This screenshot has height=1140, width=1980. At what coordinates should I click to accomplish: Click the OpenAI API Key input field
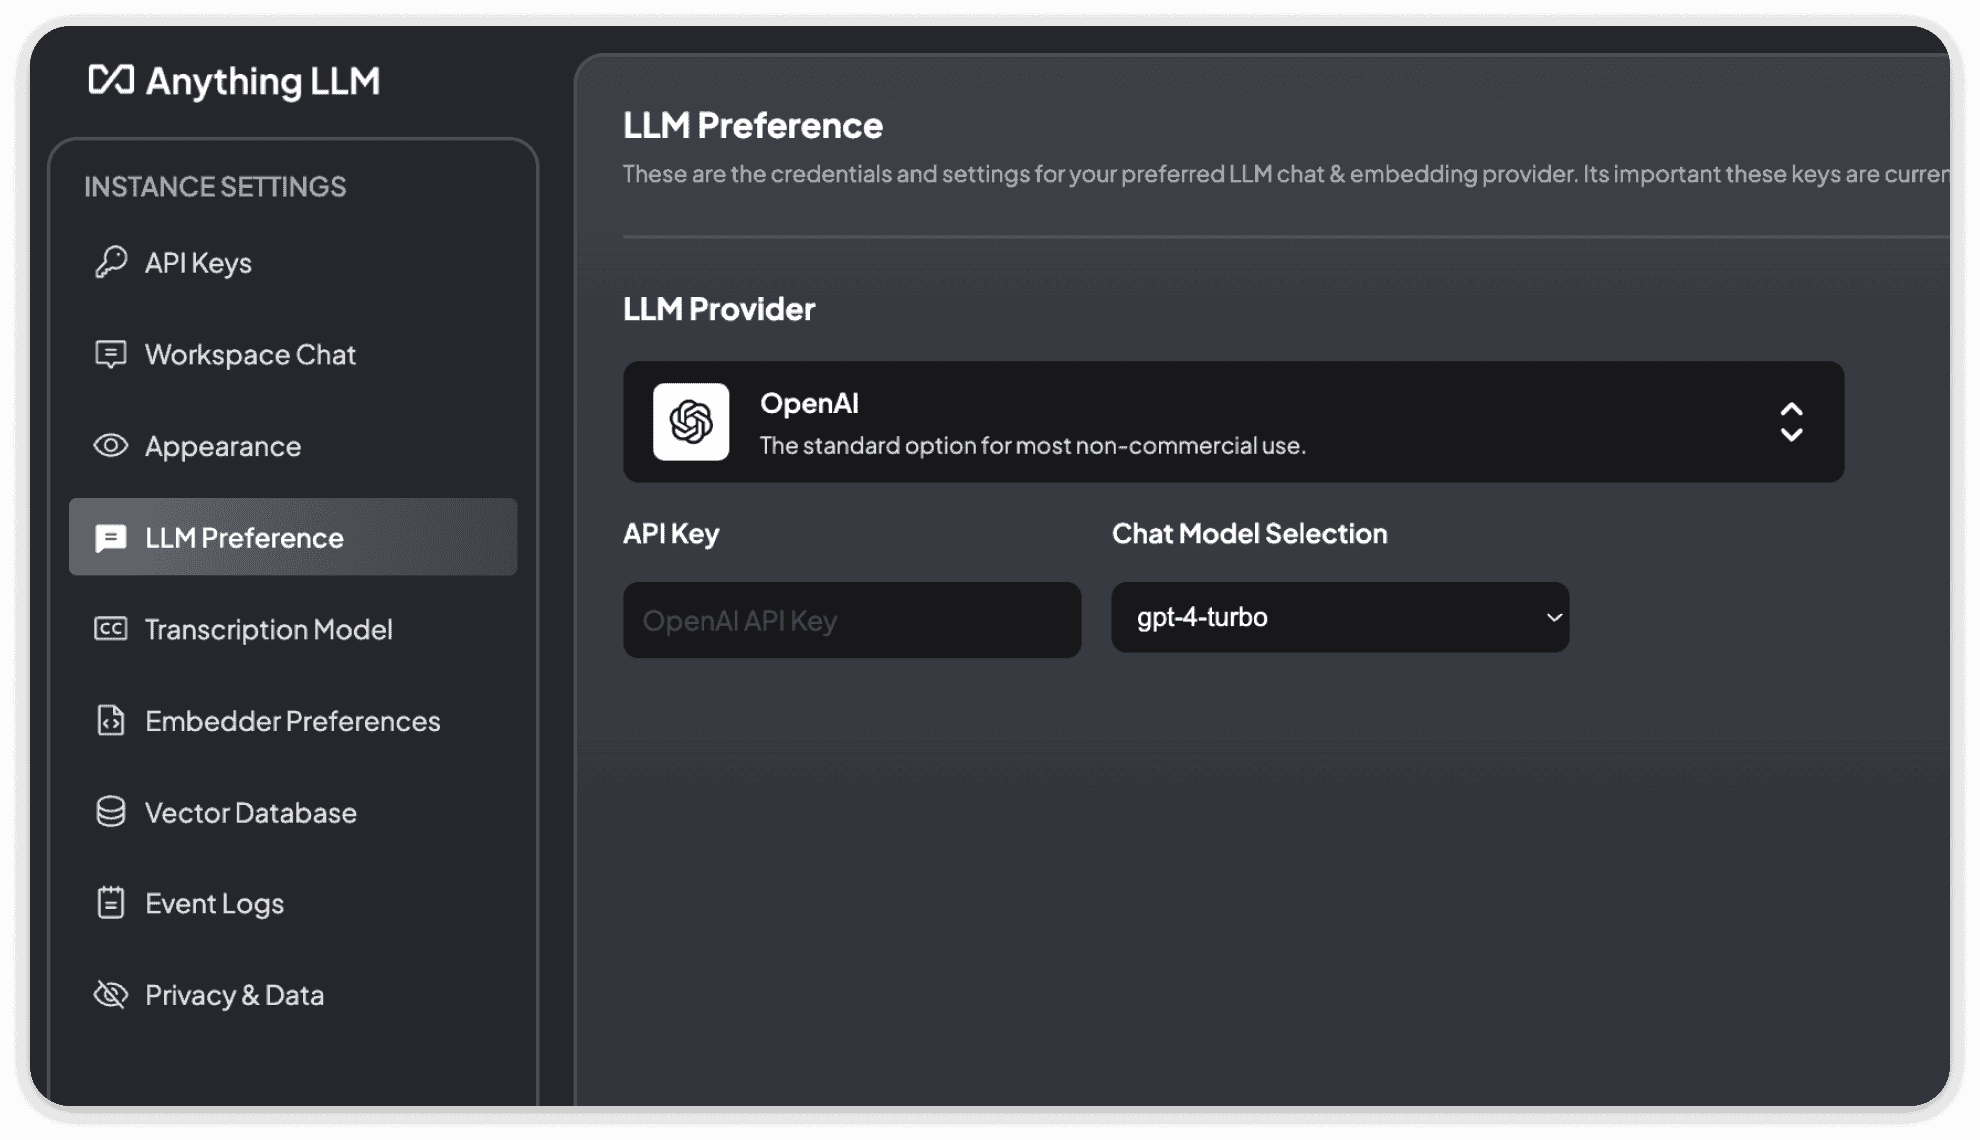(x=851, y=619)
